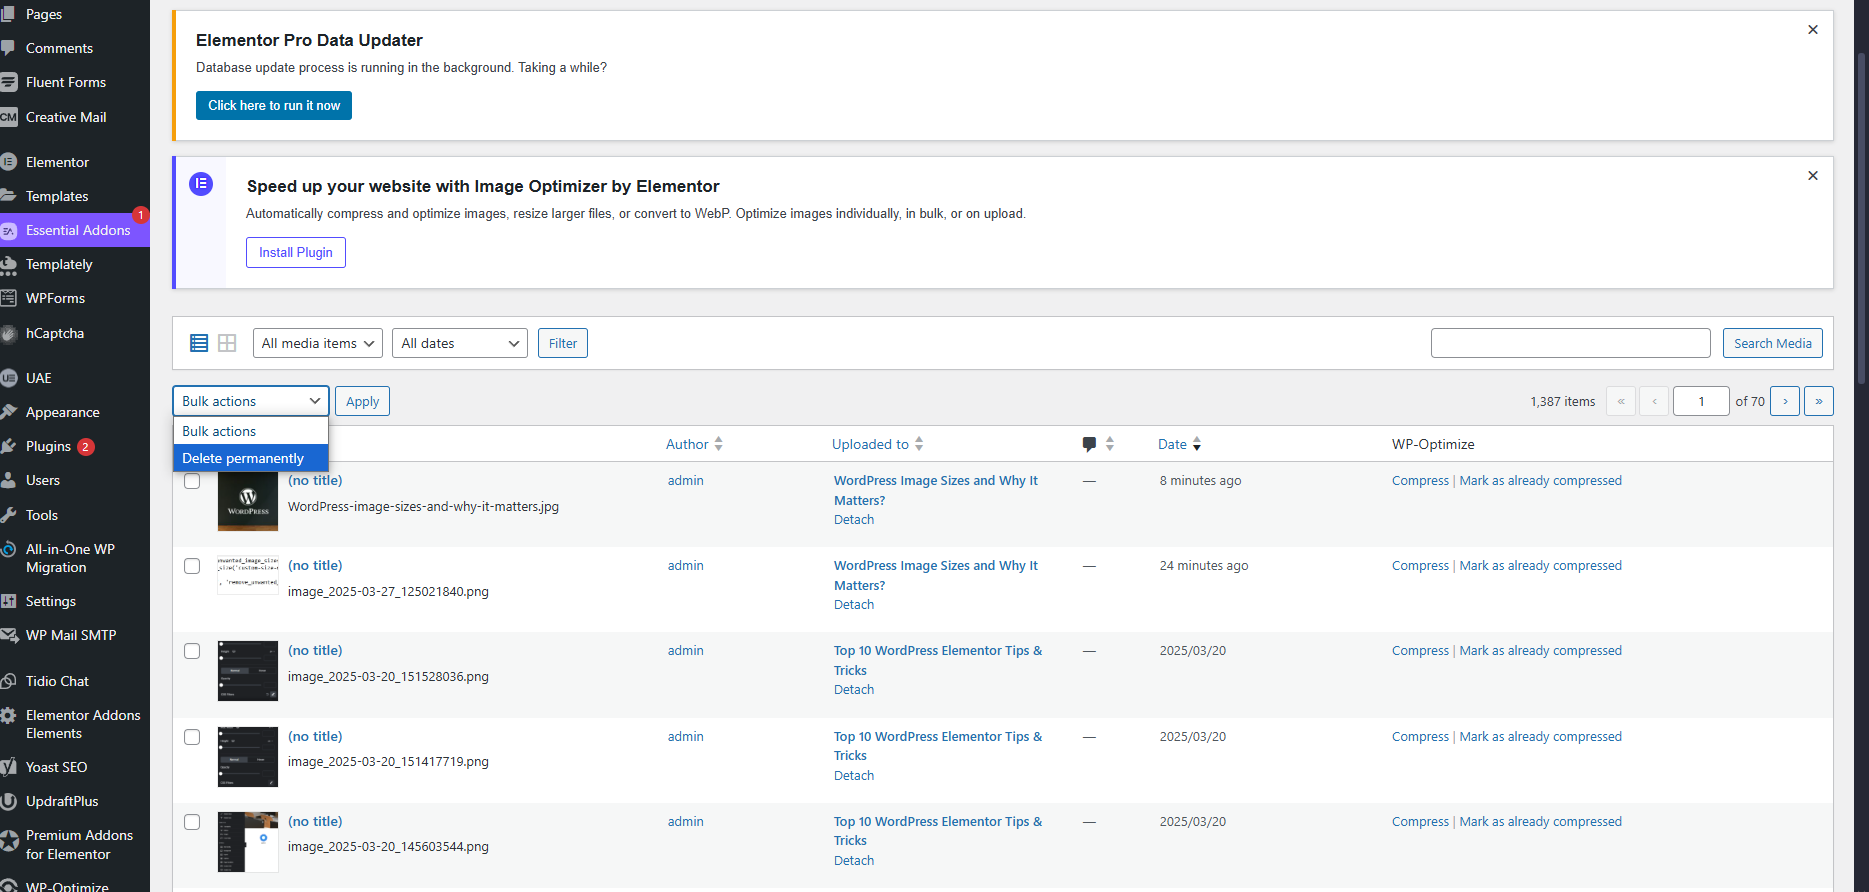Open the All media items dropdown
This screenshot has height=892, width=1869.
click(x=318, y=343)
